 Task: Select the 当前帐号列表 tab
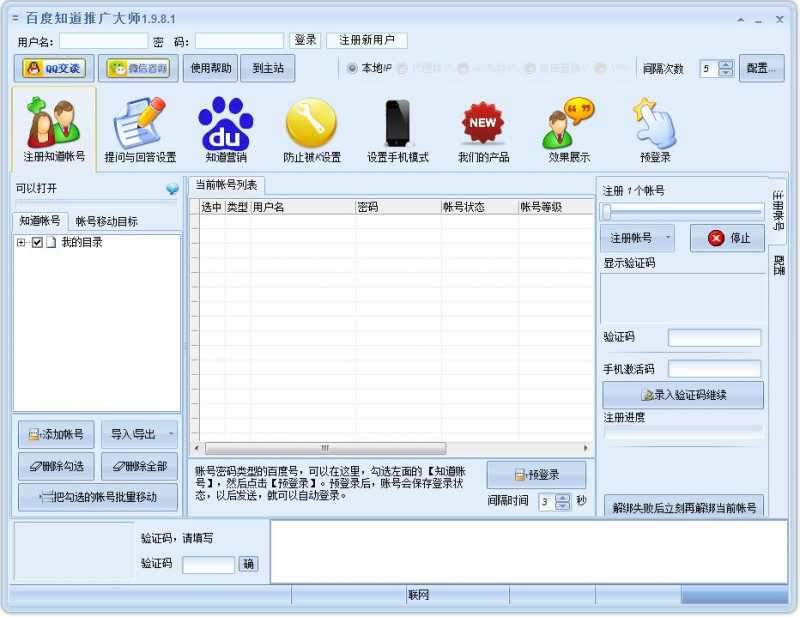coord(226,185)
